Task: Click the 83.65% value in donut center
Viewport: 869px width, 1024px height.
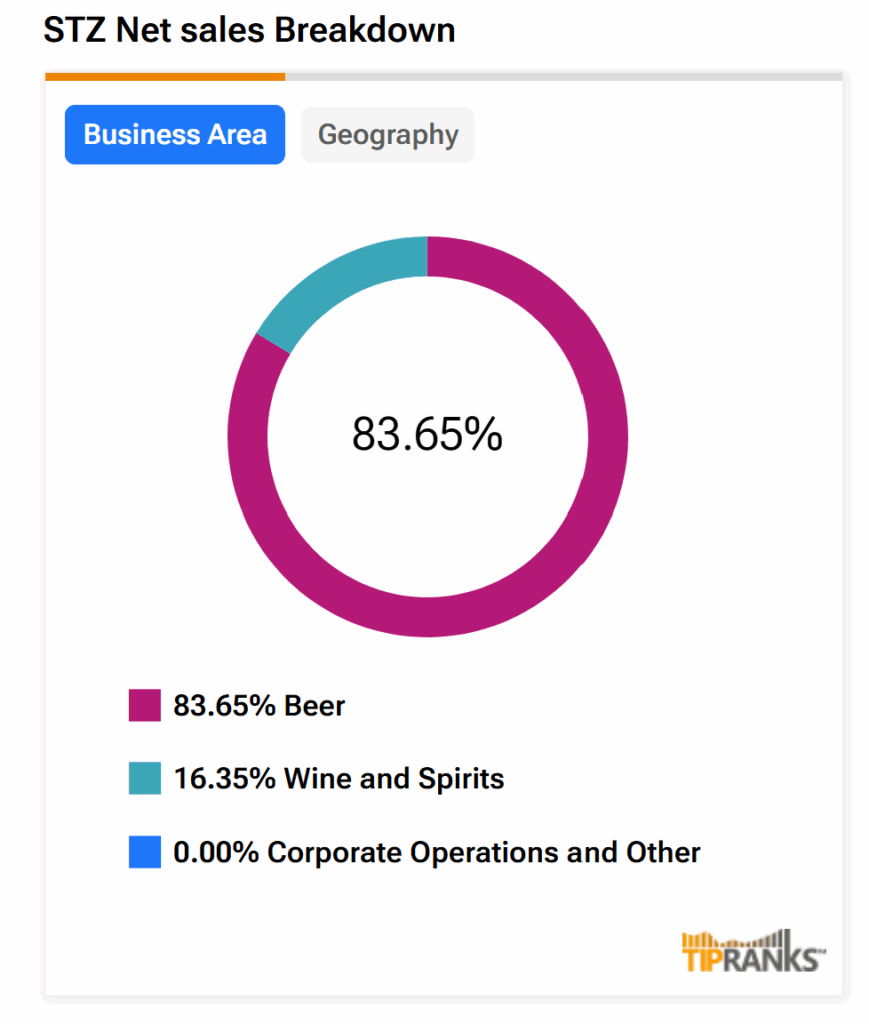Action: point(427,434)
